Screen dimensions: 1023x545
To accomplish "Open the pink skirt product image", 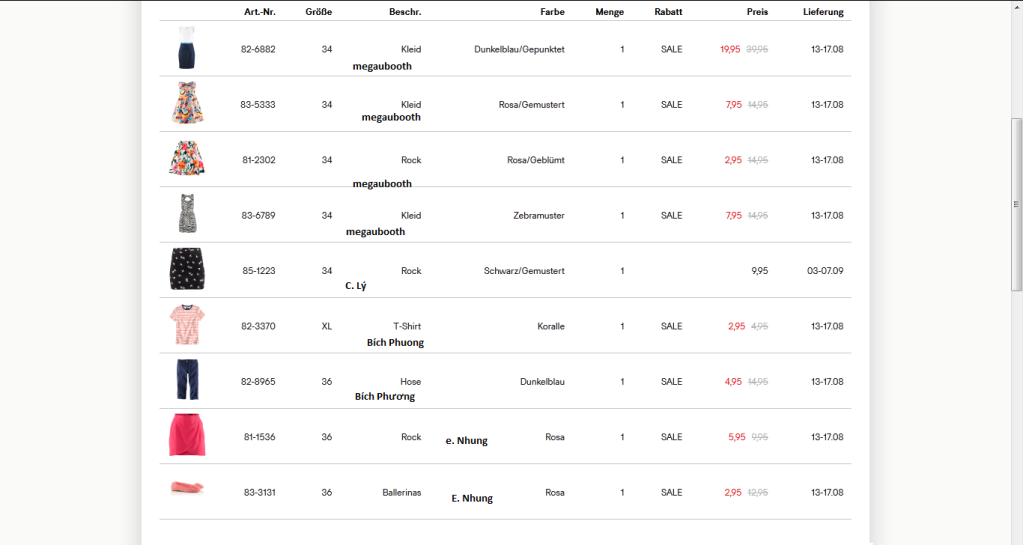I will click(x=187, y=435).
